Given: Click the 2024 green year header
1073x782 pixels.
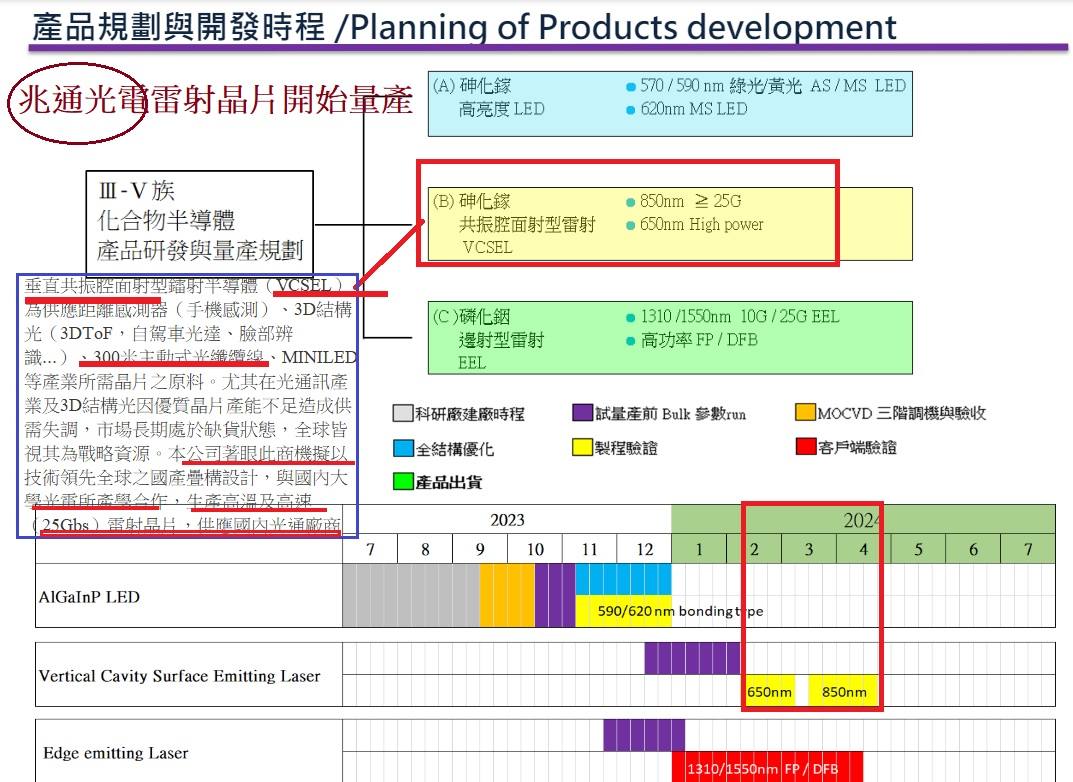Looking at the screenshot, I should [x=863, y=520].
